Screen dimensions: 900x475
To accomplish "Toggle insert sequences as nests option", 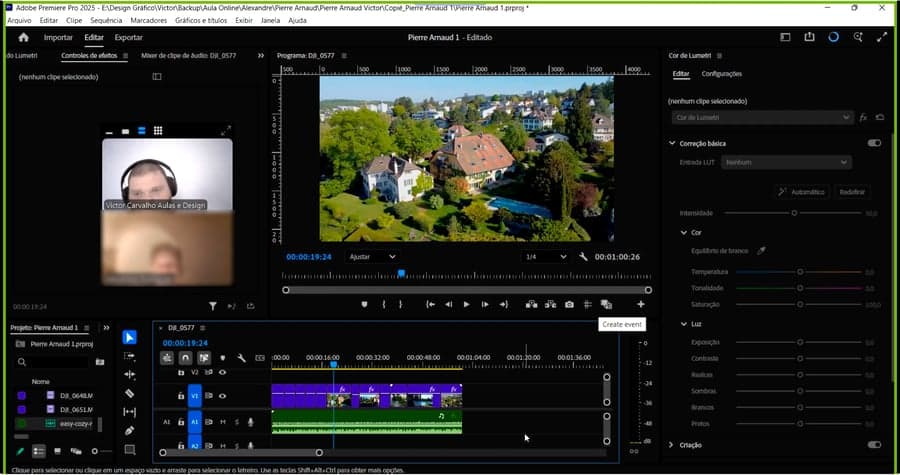I will click(167, 358).
